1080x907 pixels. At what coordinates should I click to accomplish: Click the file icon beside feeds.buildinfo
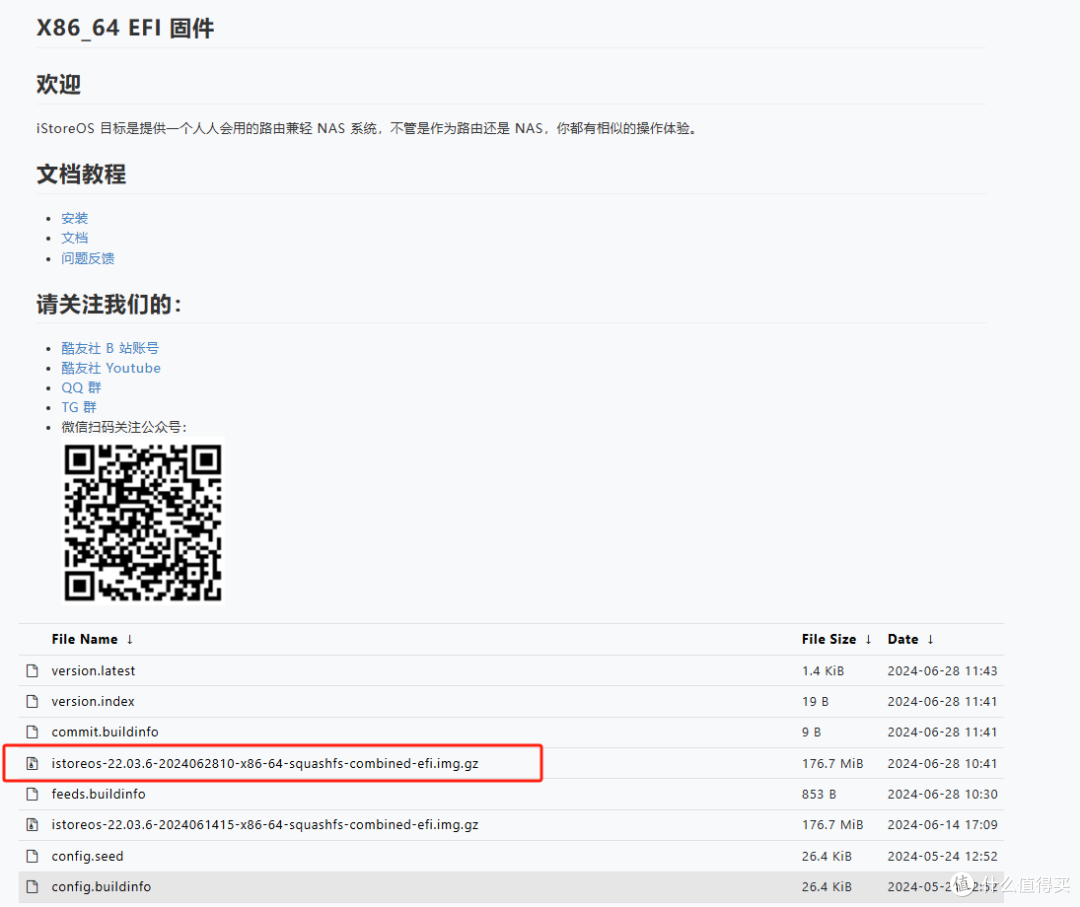pyautogui.click(x=32, y=794)
